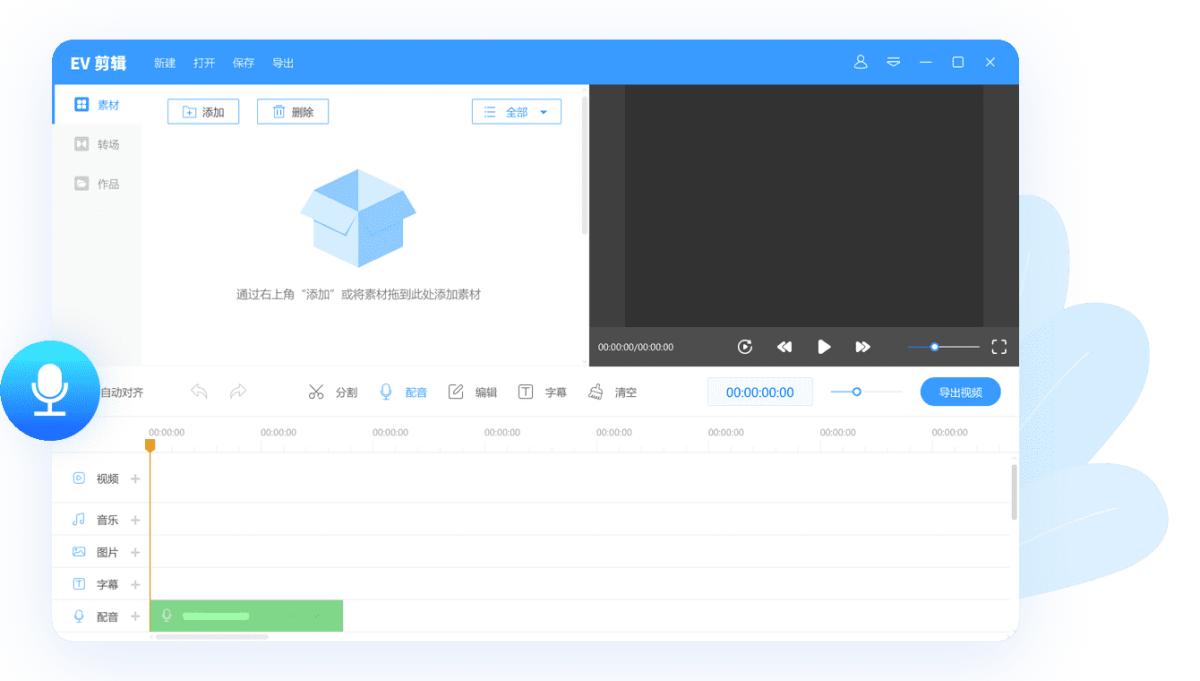Click the undo arrow
Image resolution: width=1200 pixels, height=681 pixels.
(199, 392)
